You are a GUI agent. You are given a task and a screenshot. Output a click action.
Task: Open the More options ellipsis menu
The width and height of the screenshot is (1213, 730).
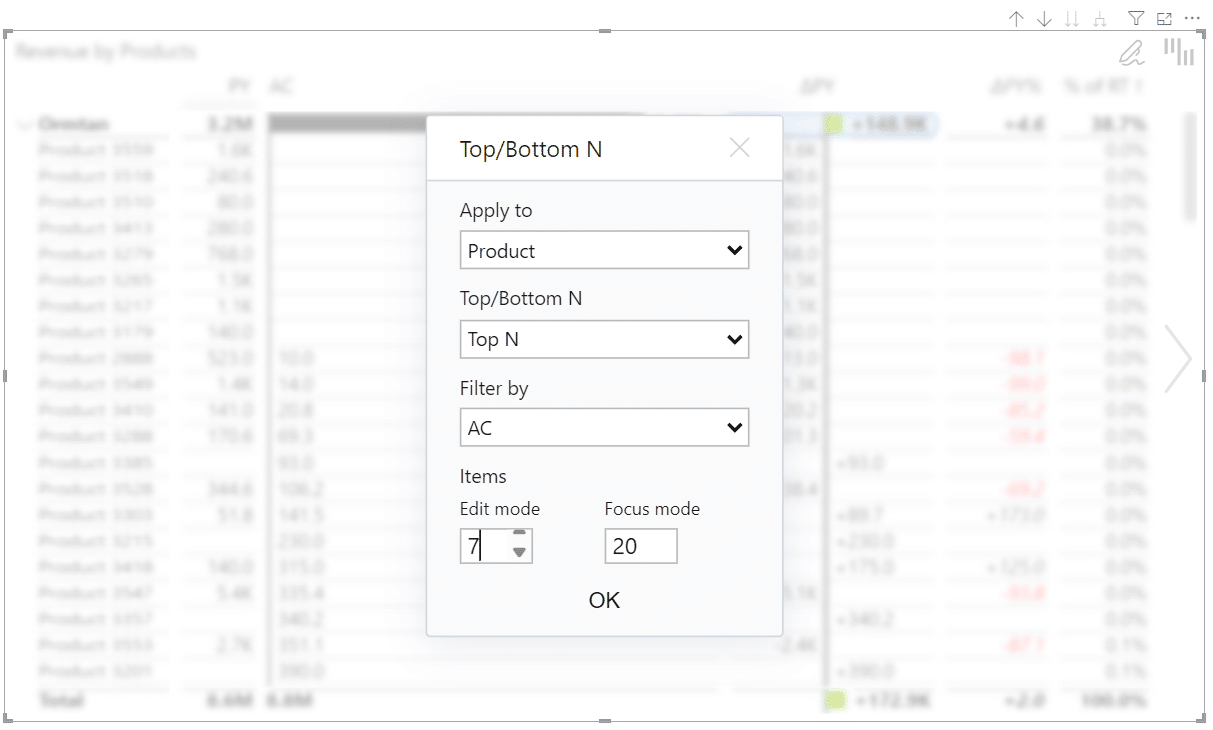click(x=1192, y=18)
